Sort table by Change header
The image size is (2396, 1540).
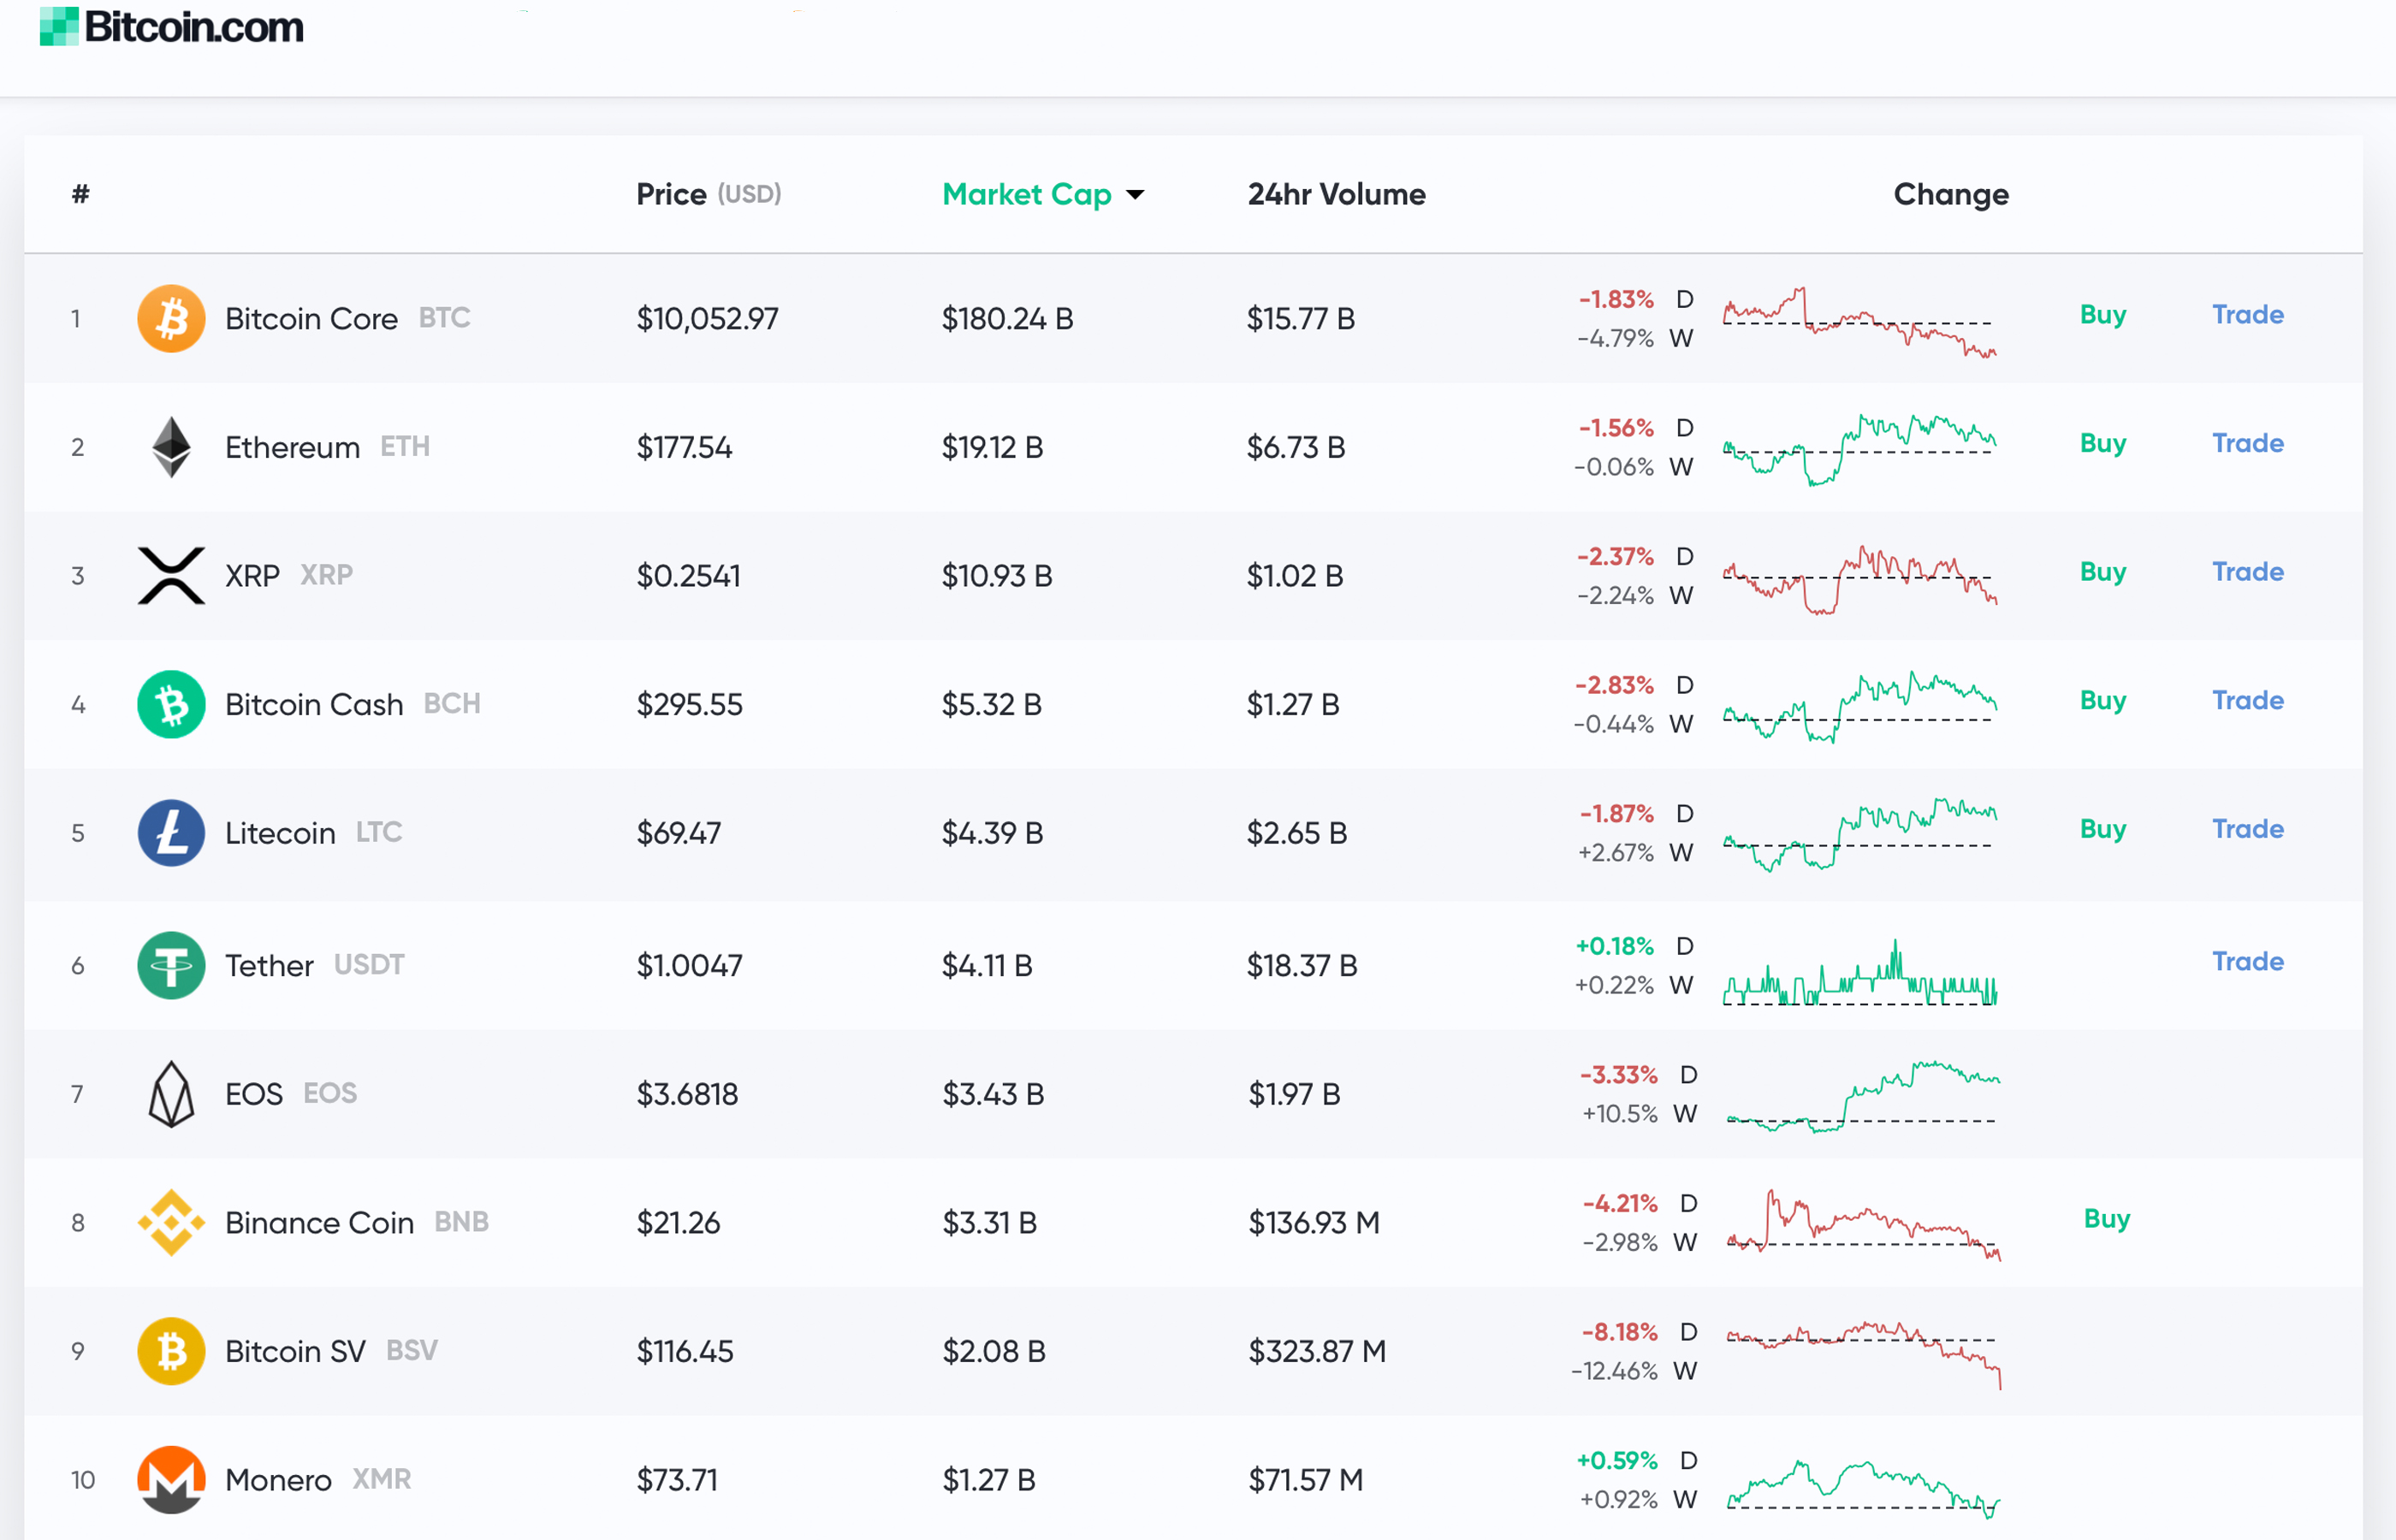click(x=1951, y=194)
